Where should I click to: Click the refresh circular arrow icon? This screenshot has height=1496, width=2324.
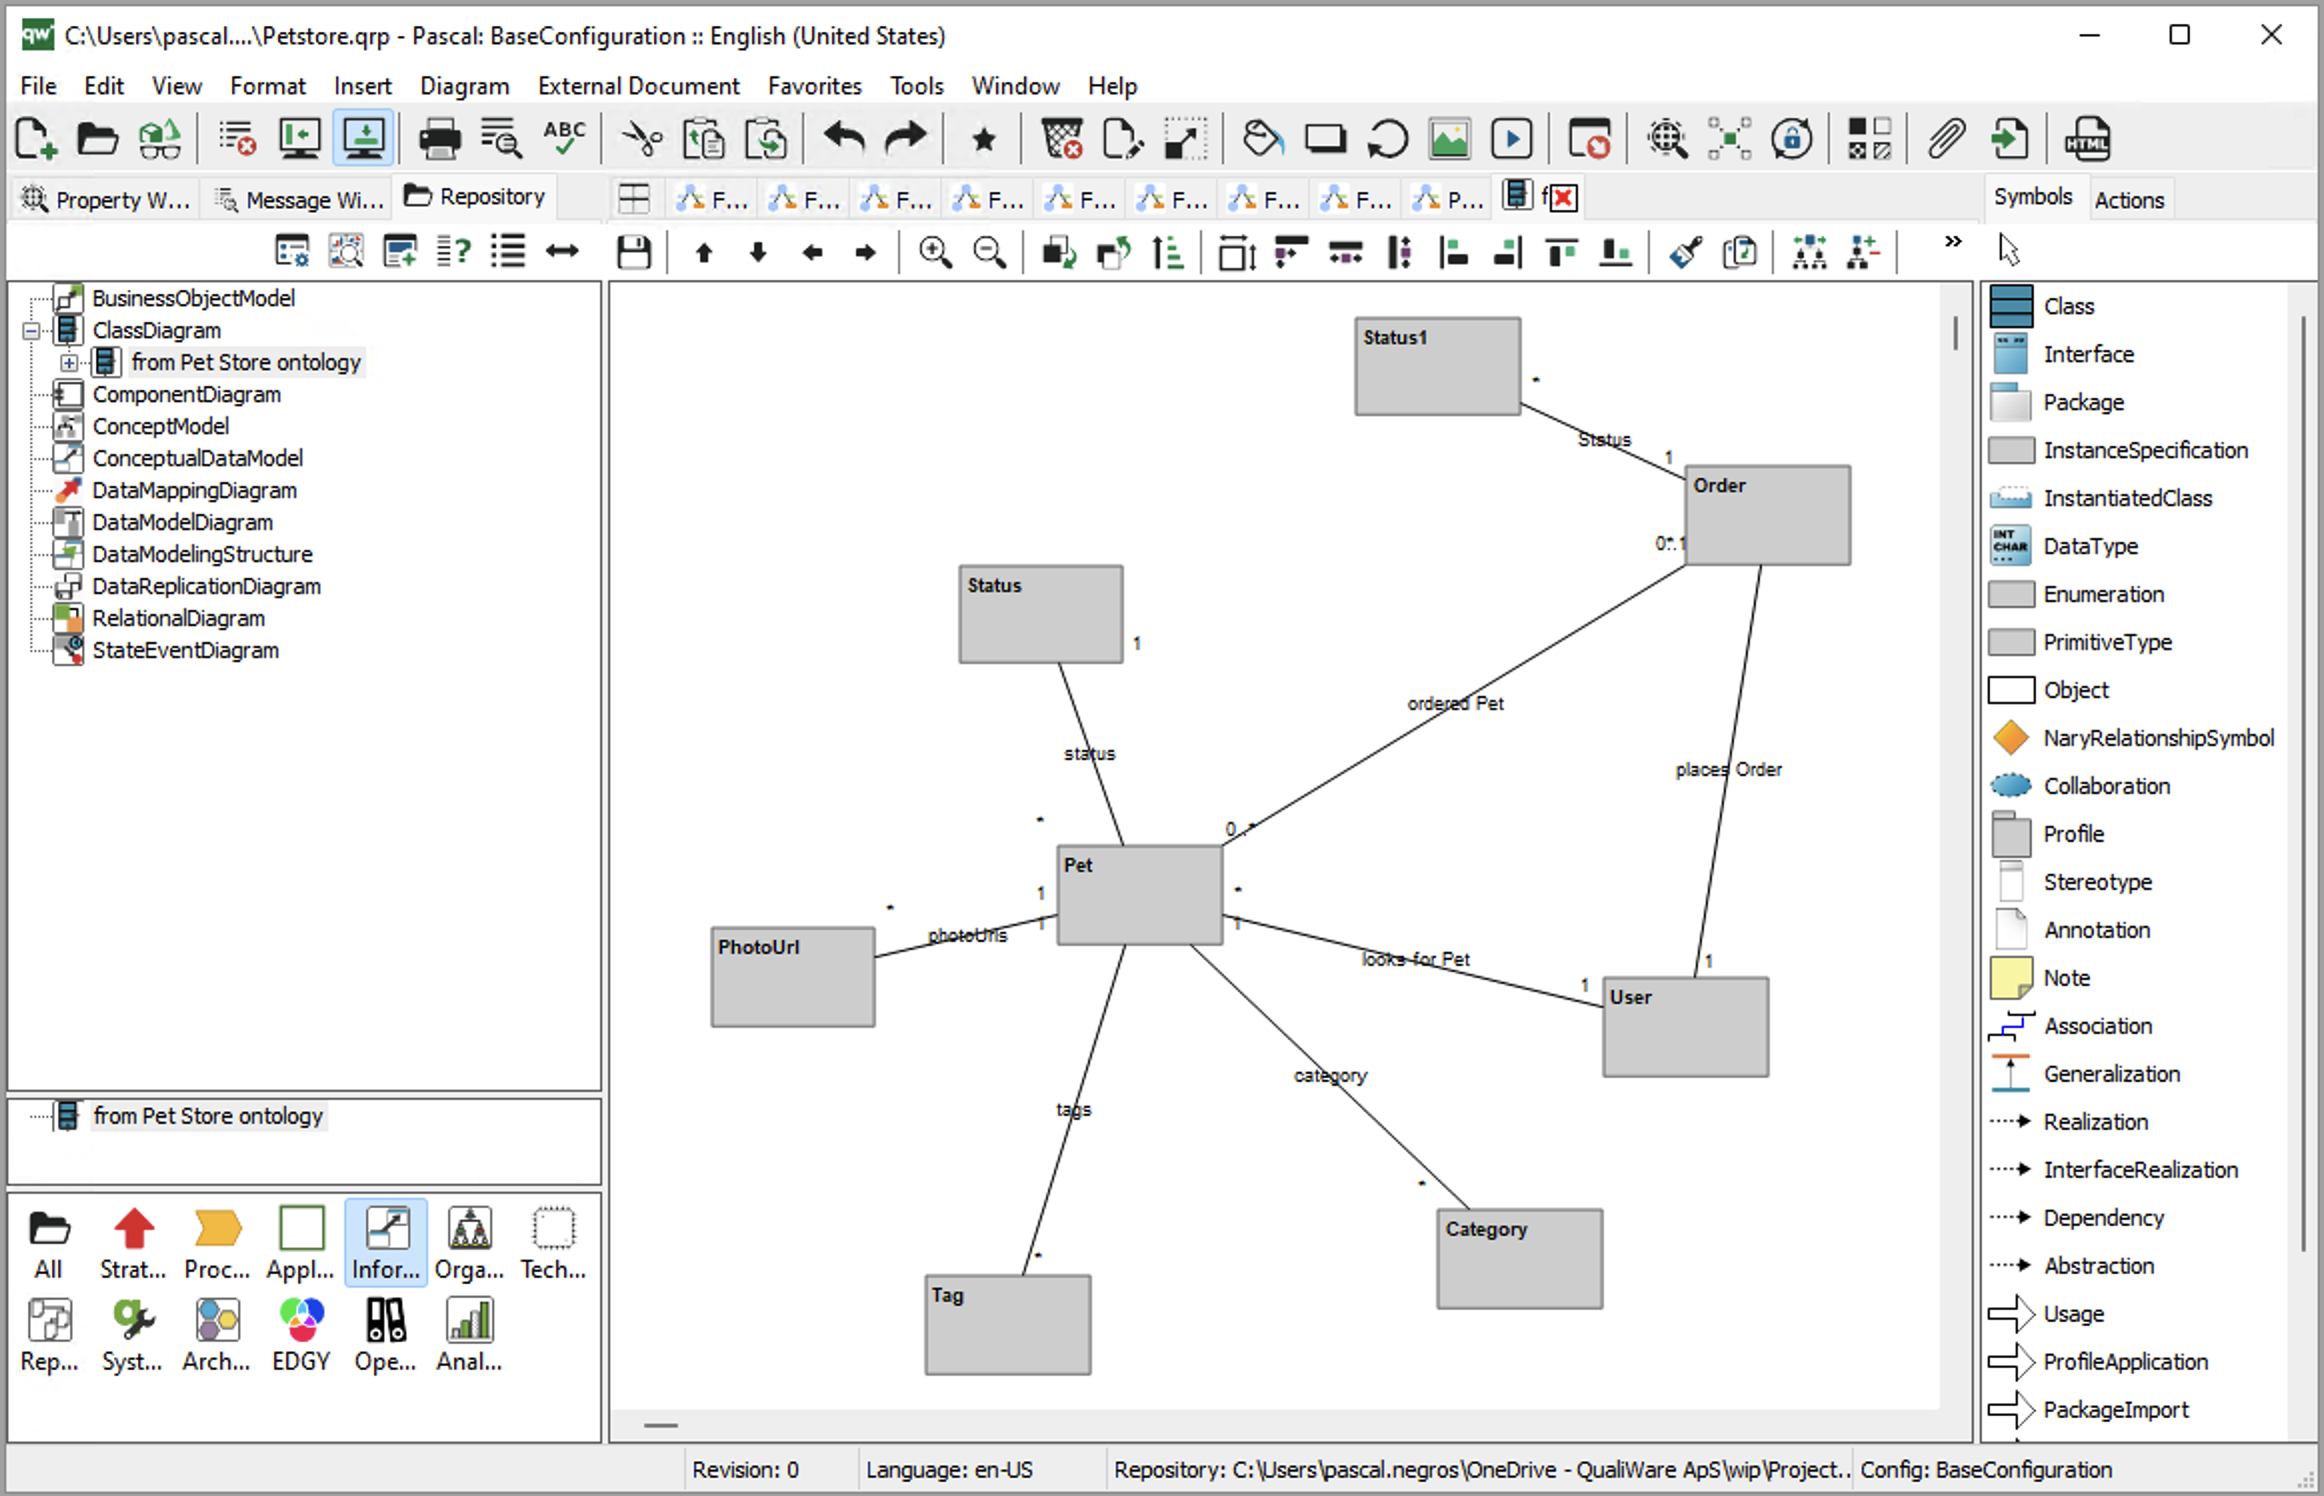click(x=1388, y=139)
